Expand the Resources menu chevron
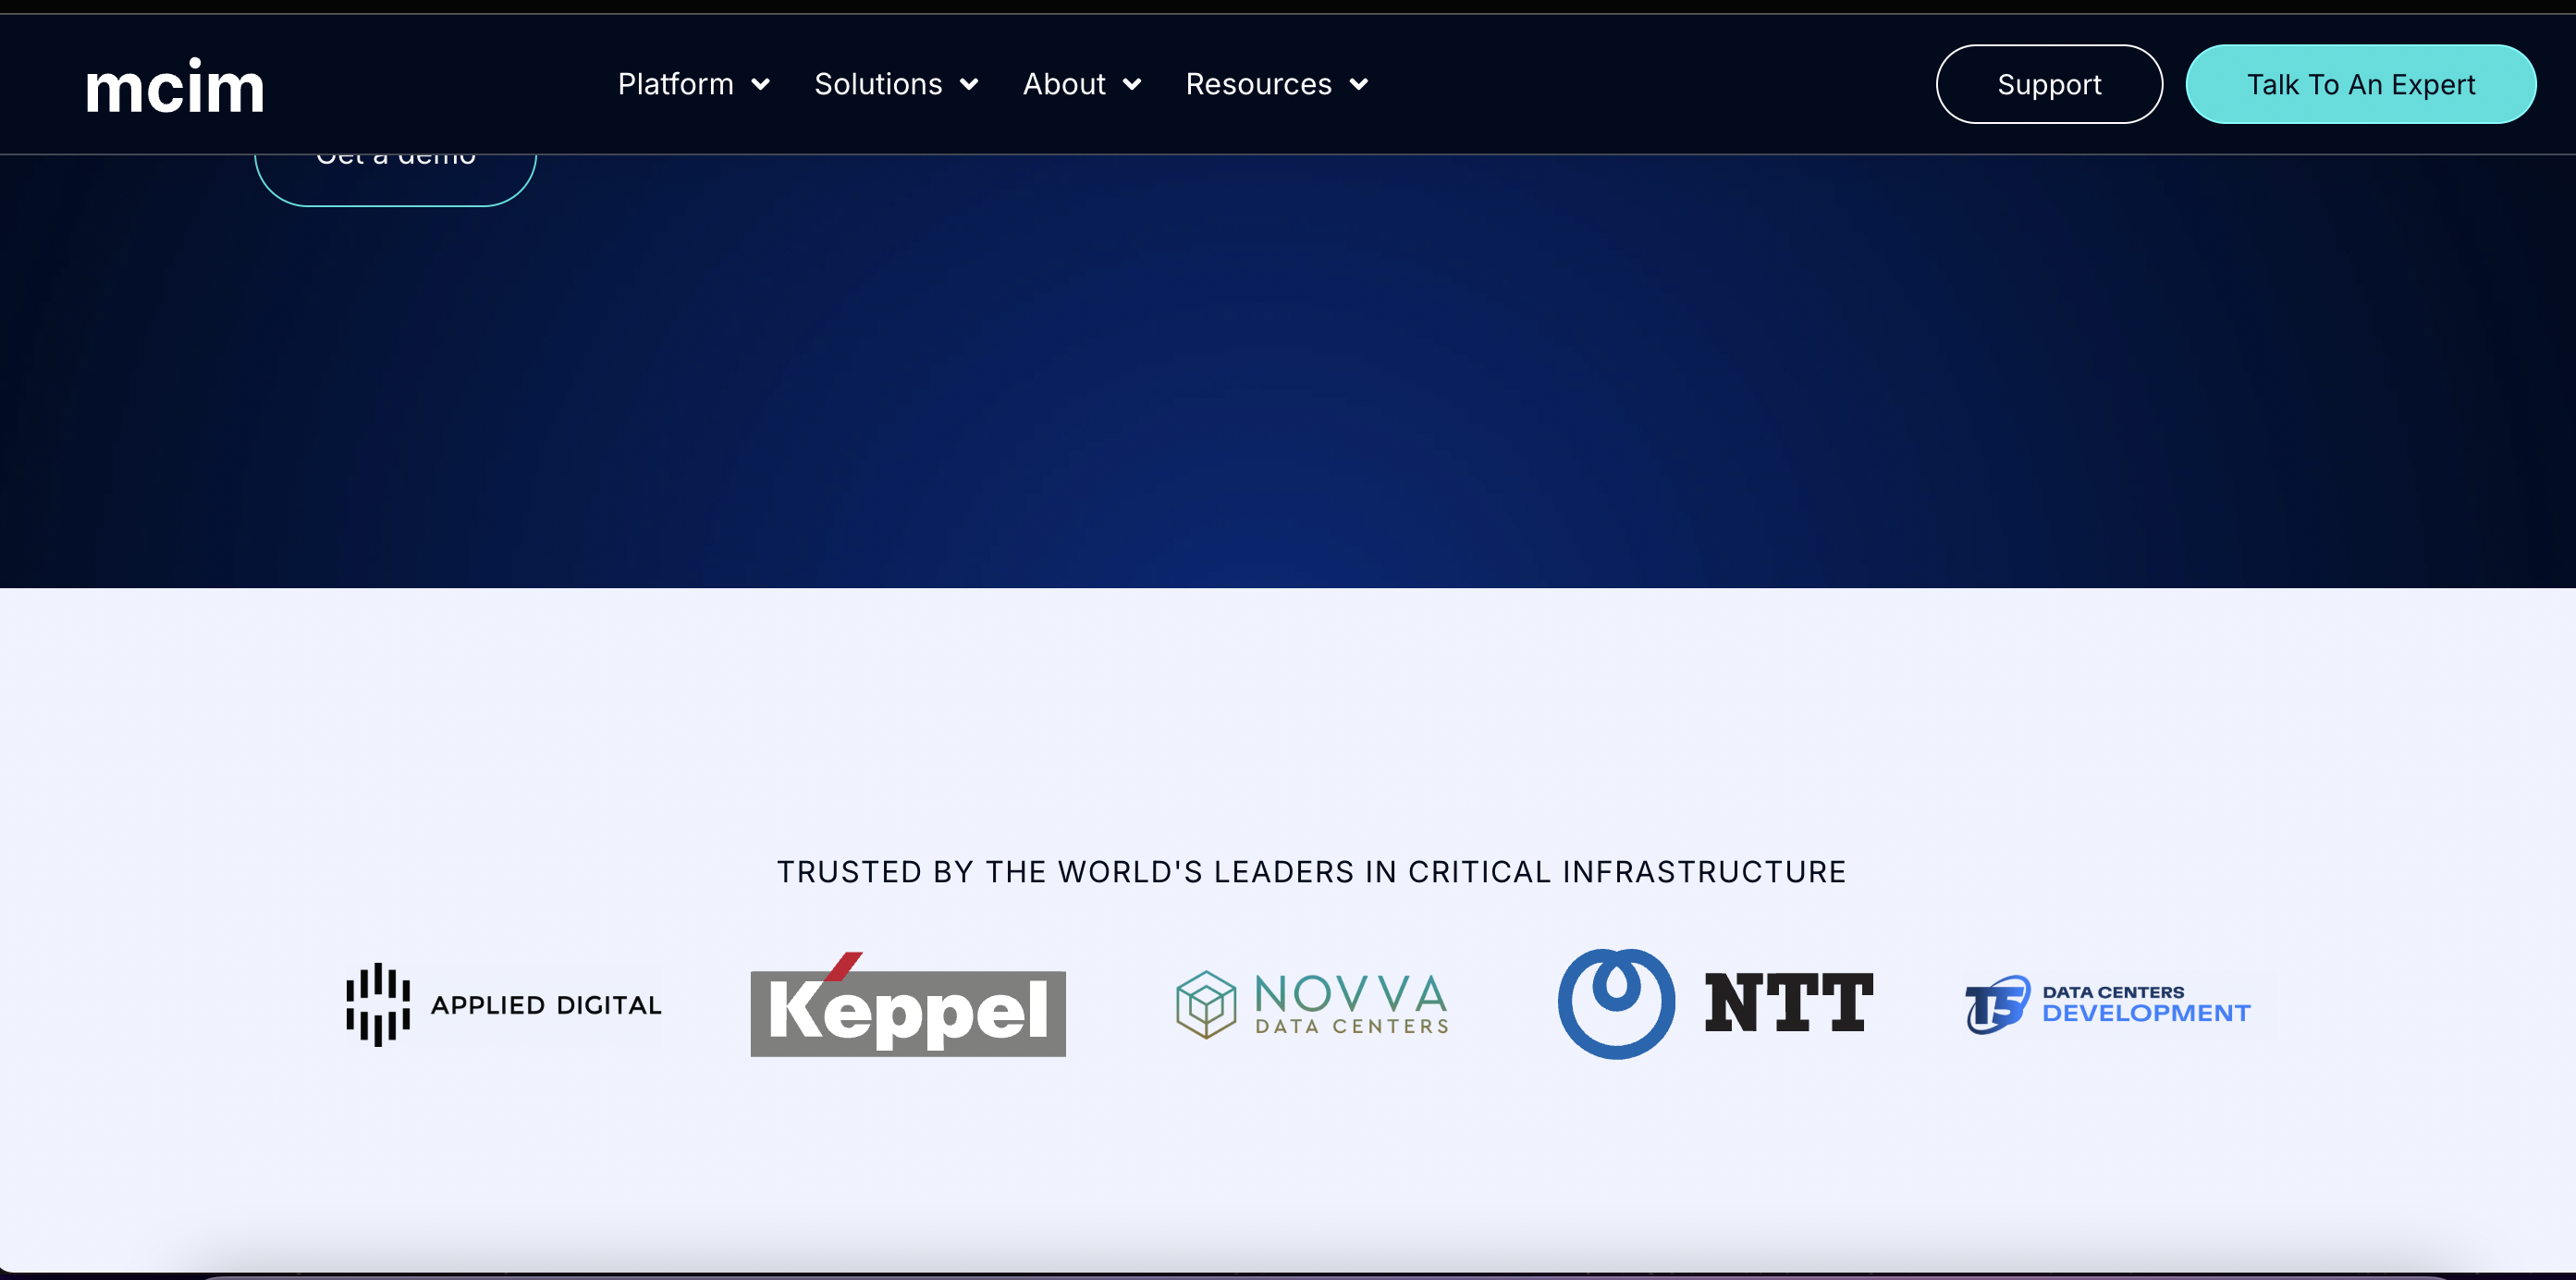 (x=1359, y=85)
